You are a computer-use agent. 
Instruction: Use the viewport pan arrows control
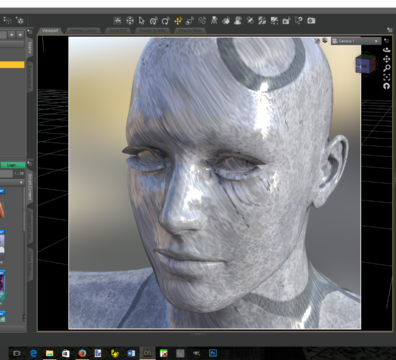pos(386,59)
